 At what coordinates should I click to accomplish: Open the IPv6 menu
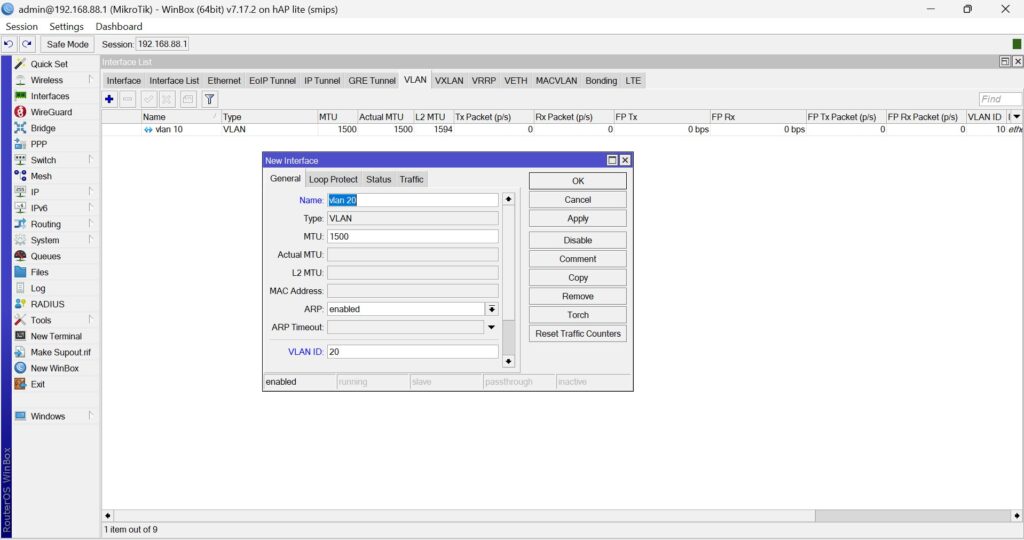click(x=39, y=208)
